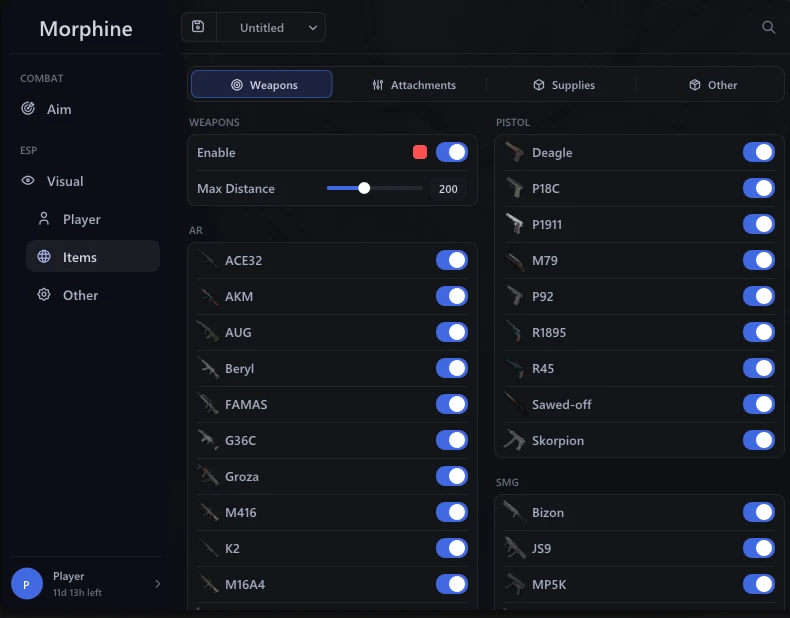790x618 pixels.
Task: Click the Items globe icon
Action: [x=44, y=256]
